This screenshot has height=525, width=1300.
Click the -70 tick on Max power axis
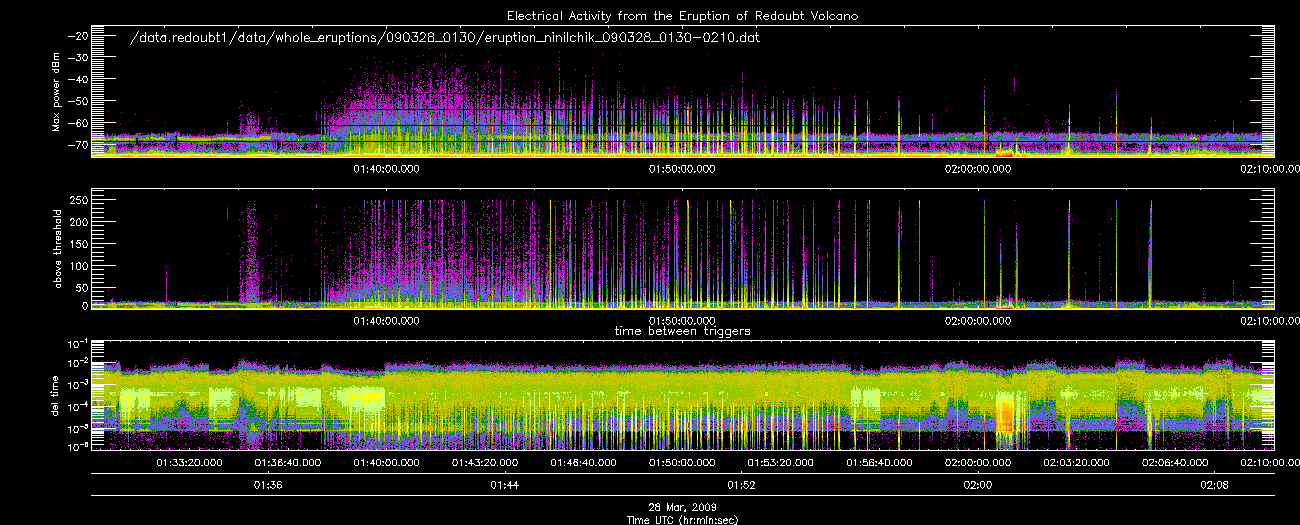point(78,145)
